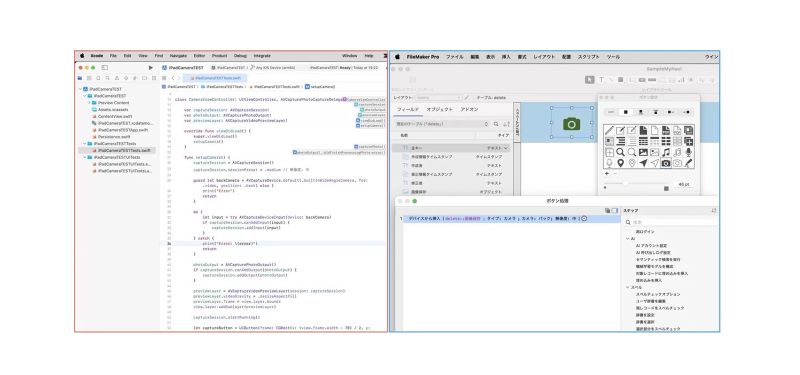Open the Integrate menu in Xcode
Viewport: 800px width, 375px height.
[x=262, y=56]
